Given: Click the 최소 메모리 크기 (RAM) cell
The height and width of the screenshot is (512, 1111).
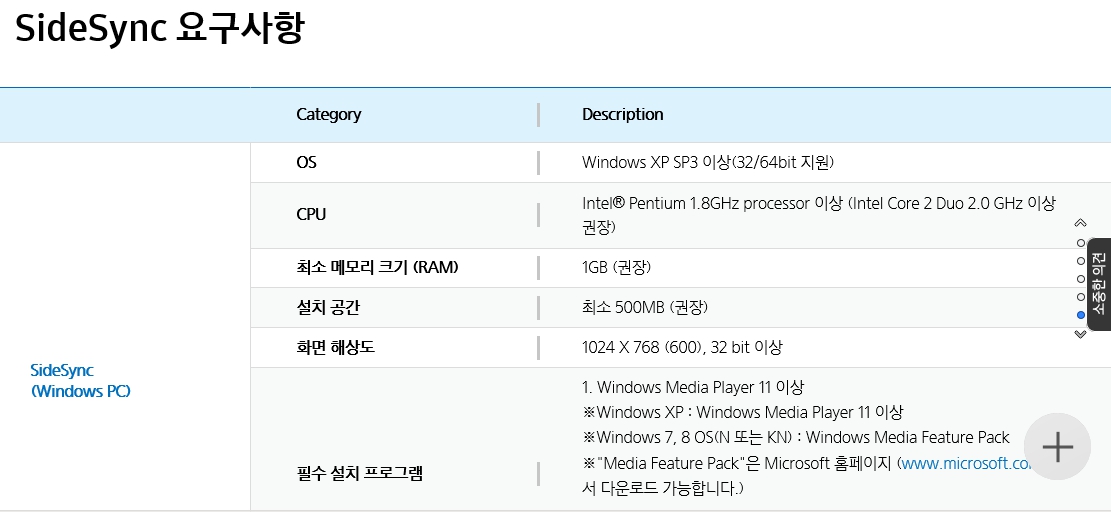Looking at the screenshot, I should (378, 267).
